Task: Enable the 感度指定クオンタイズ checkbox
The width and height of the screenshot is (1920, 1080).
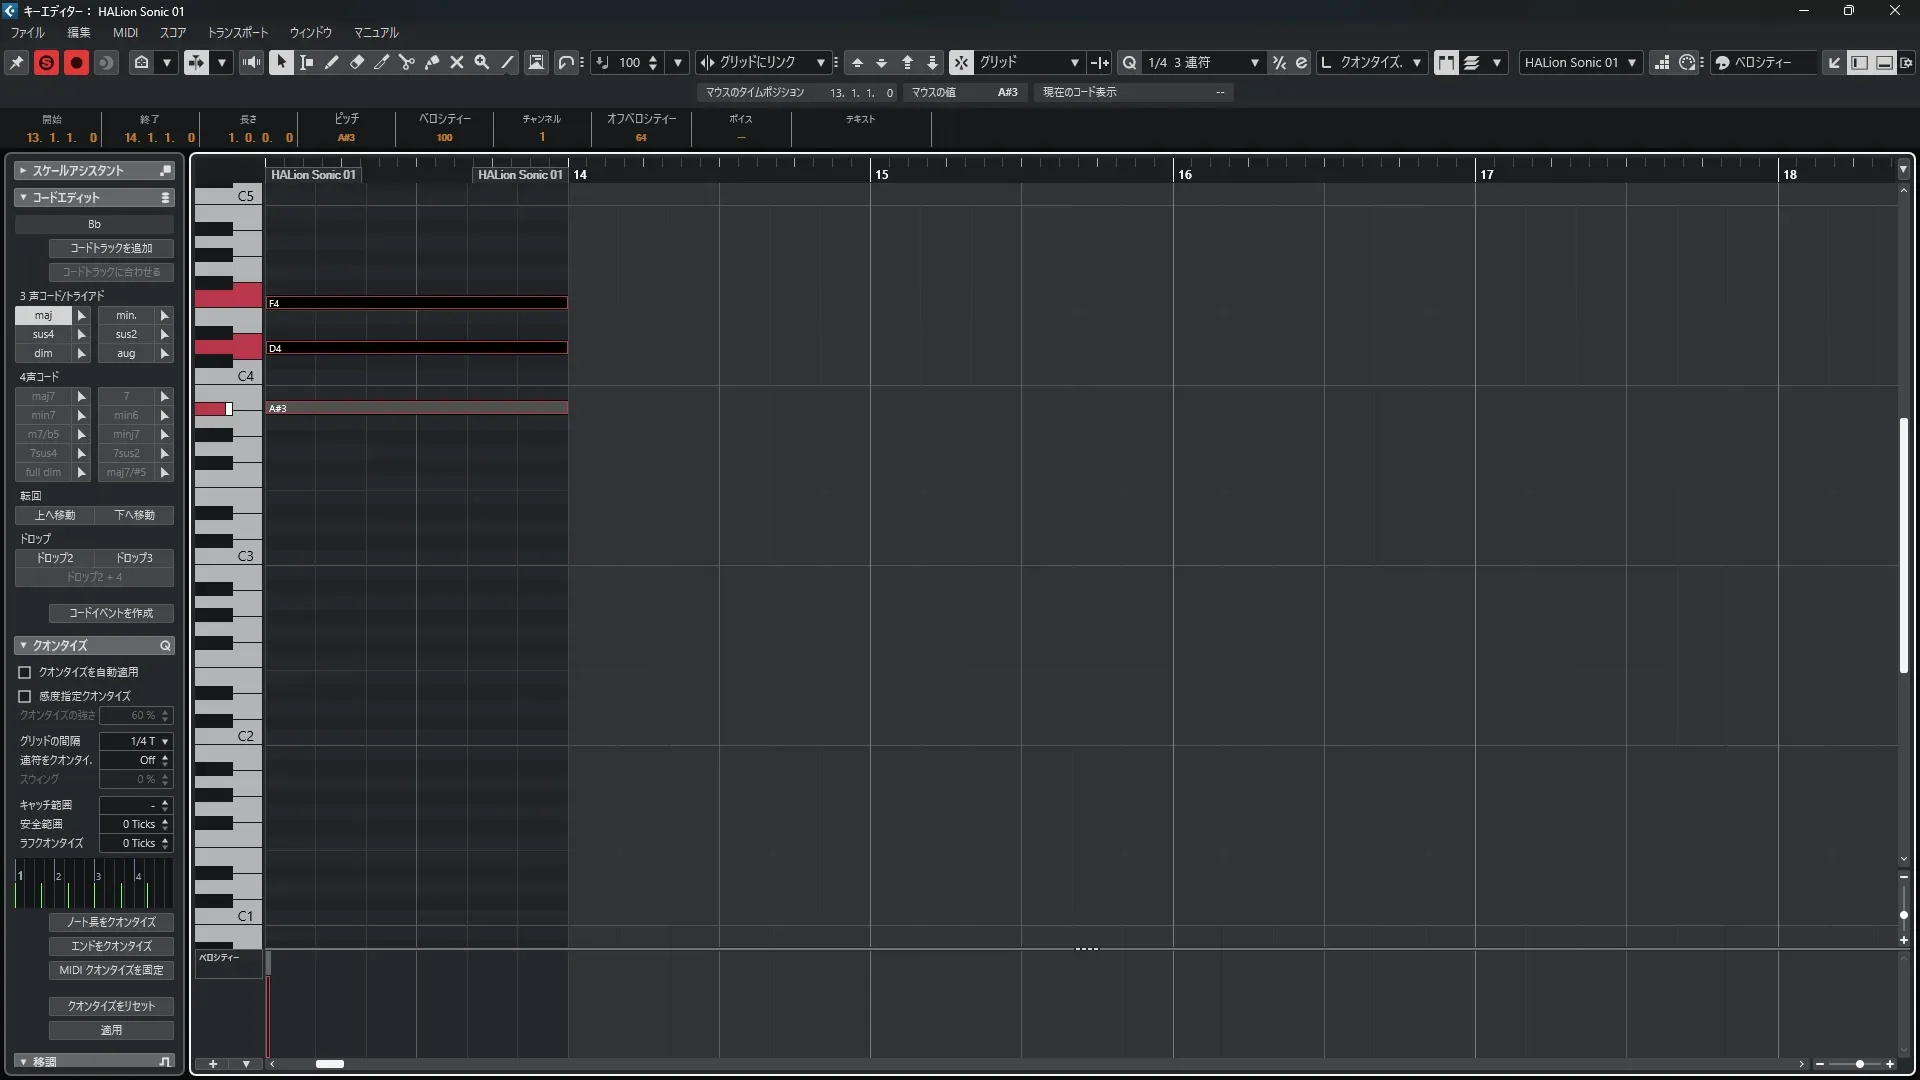Action: [25, 696]
